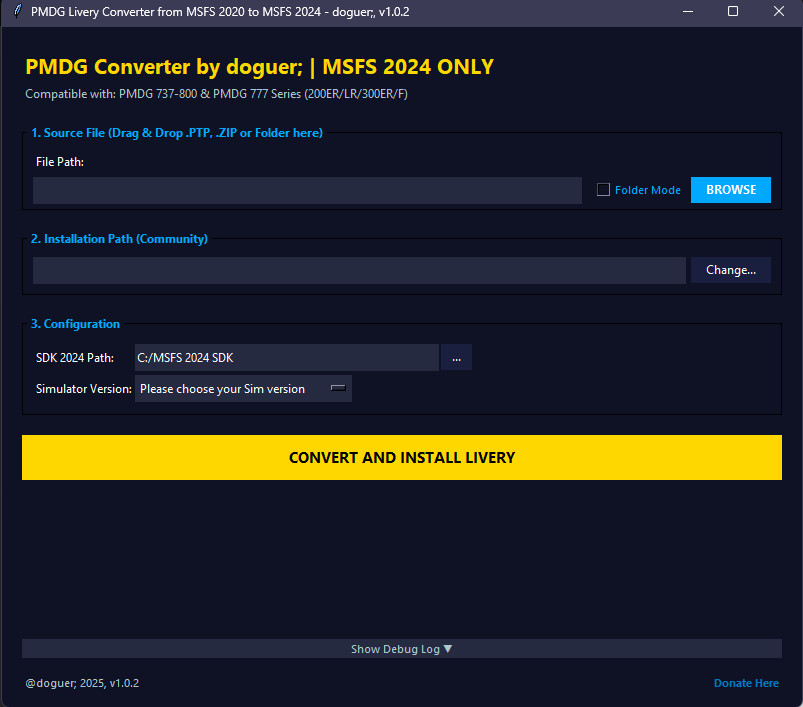Click Change... to set installation path
803x707 pixels.
coord(730,269)
